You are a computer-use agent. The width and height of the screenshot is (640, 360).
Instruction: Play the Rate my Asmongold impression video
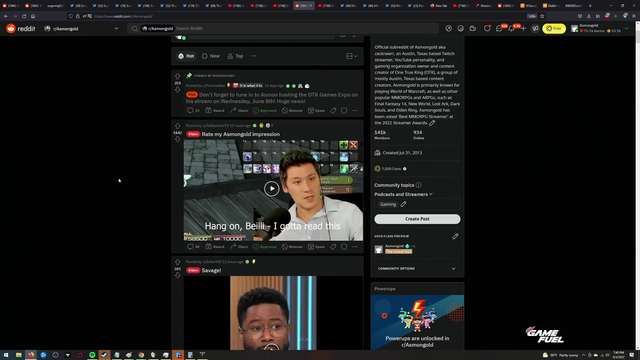pyautogui.click(x=271, y=189)
